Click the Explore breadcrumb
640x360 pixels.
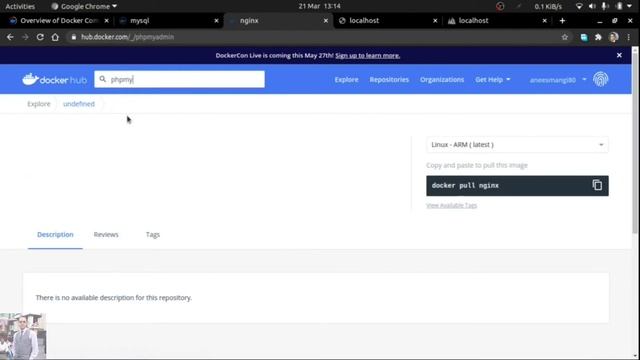(39, 104)
